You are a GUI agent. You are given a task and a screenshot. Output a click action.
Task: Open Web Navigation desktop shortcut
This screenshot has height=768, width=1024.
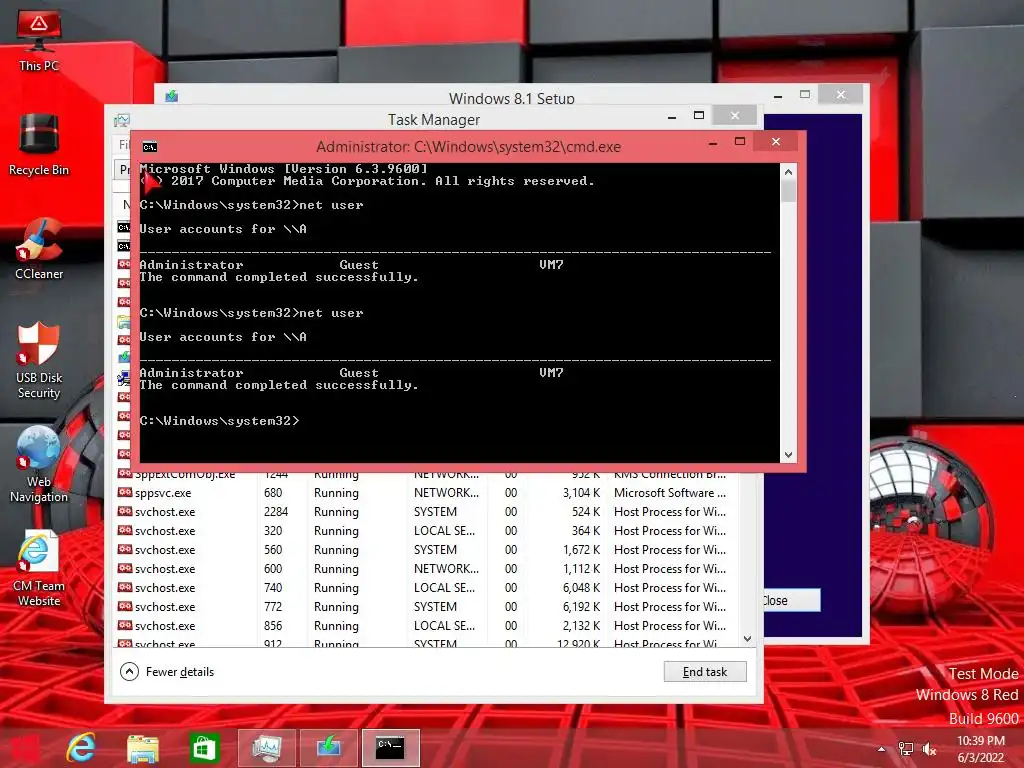tap(39, 464)
